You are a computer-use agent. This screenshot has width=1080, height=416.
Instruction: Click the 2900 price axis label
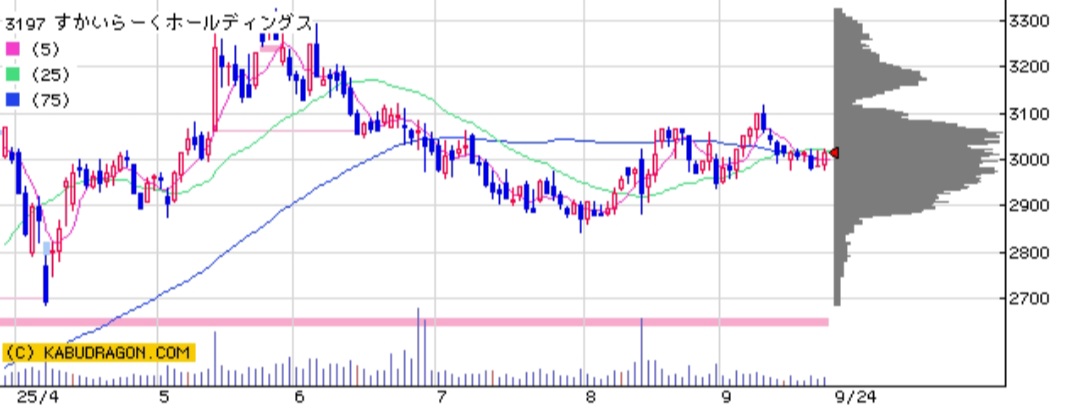(x=1028, y=205)
